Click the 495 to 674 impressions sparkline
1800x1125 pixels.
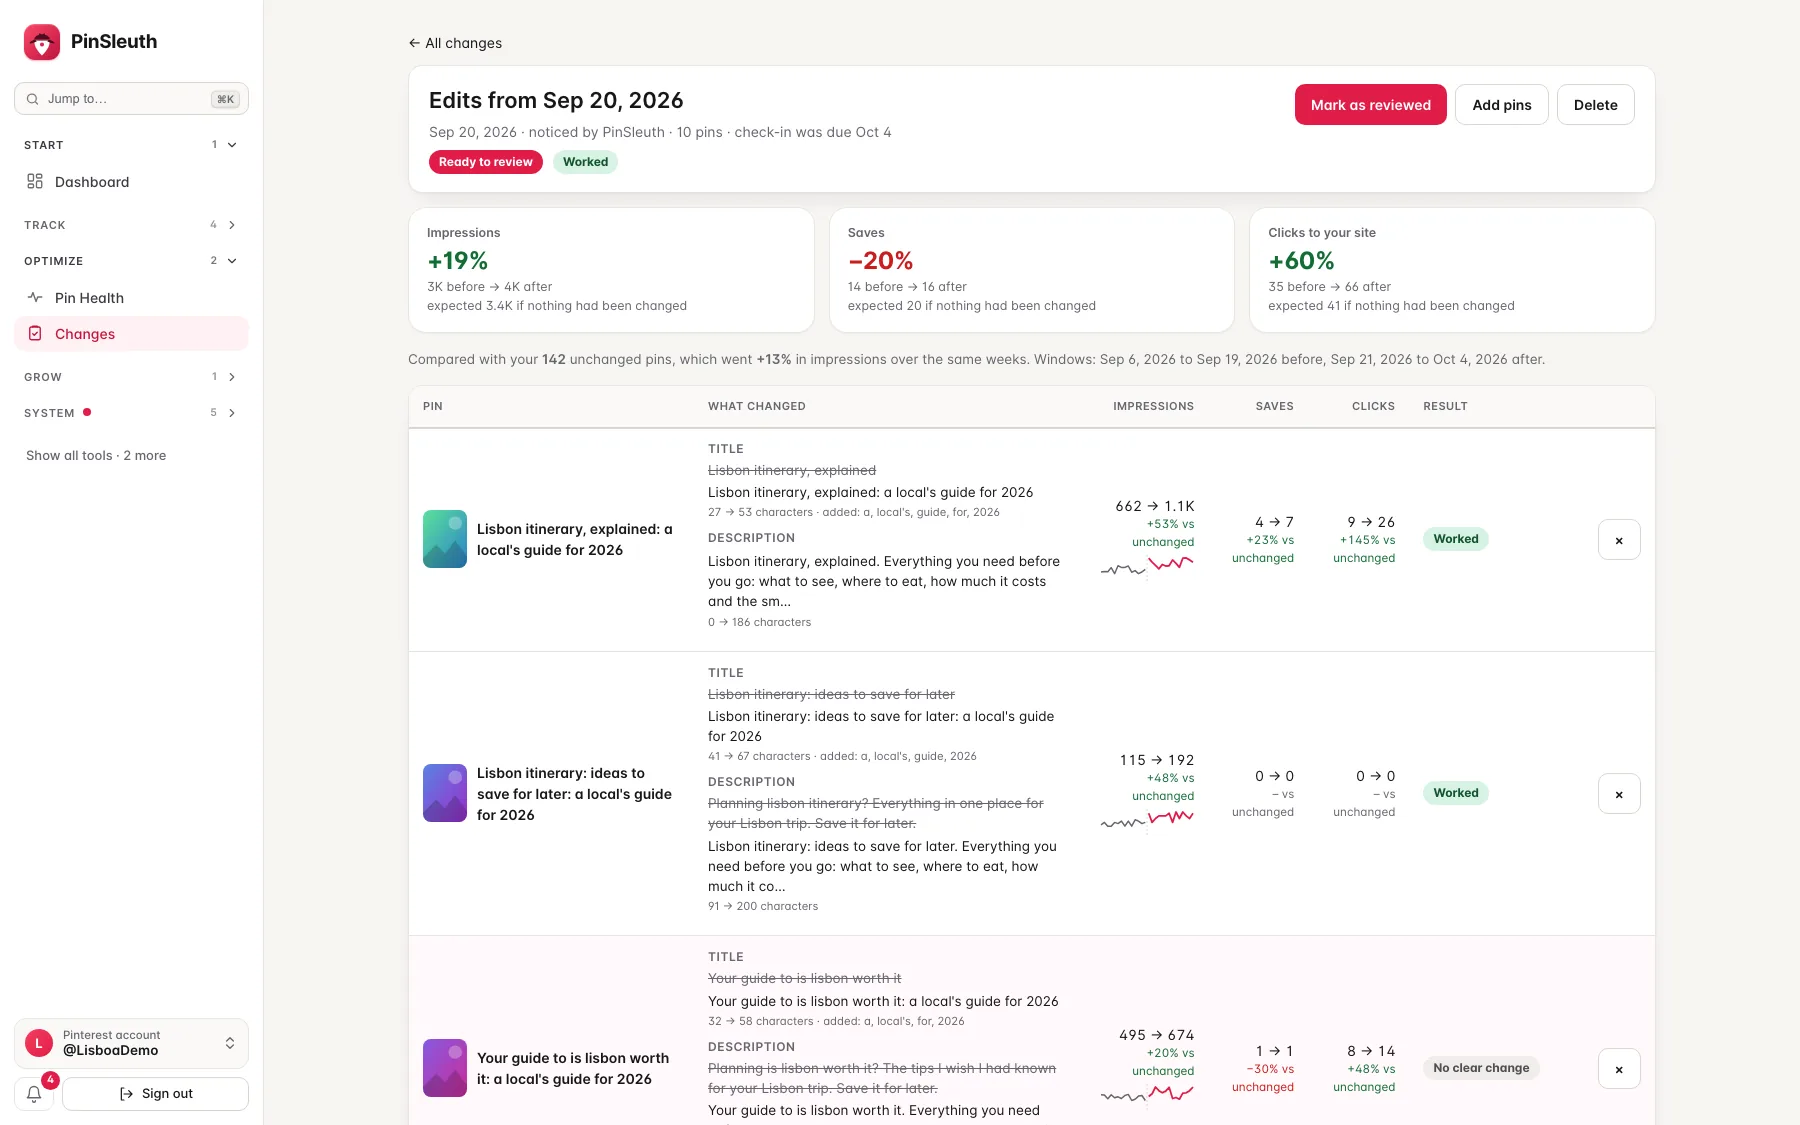(1147, 1095)
